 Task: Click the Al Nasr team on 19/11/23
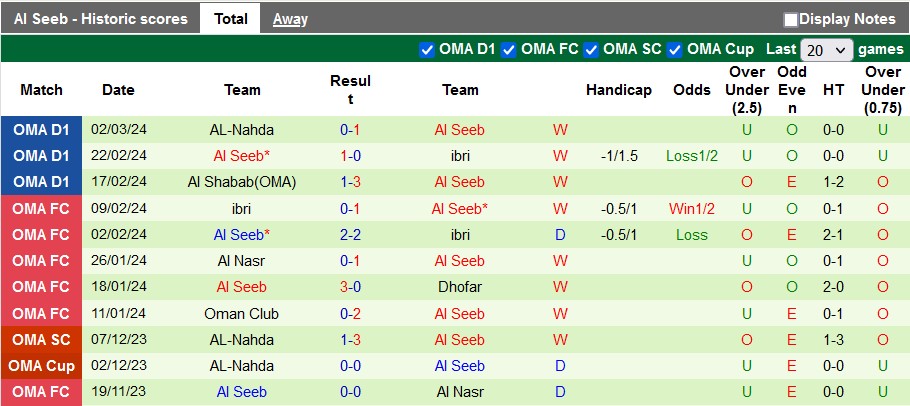[x=460, y=392]
